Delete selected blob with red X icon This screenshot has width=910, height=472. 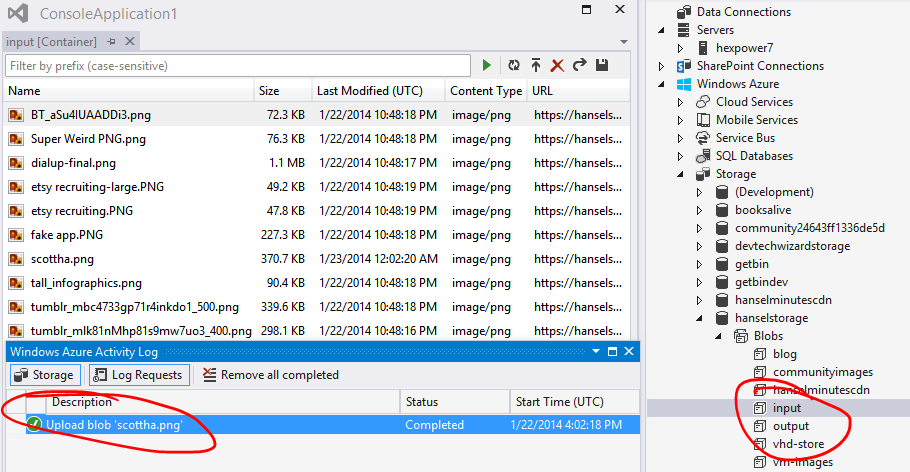click(x=557, y=66)
